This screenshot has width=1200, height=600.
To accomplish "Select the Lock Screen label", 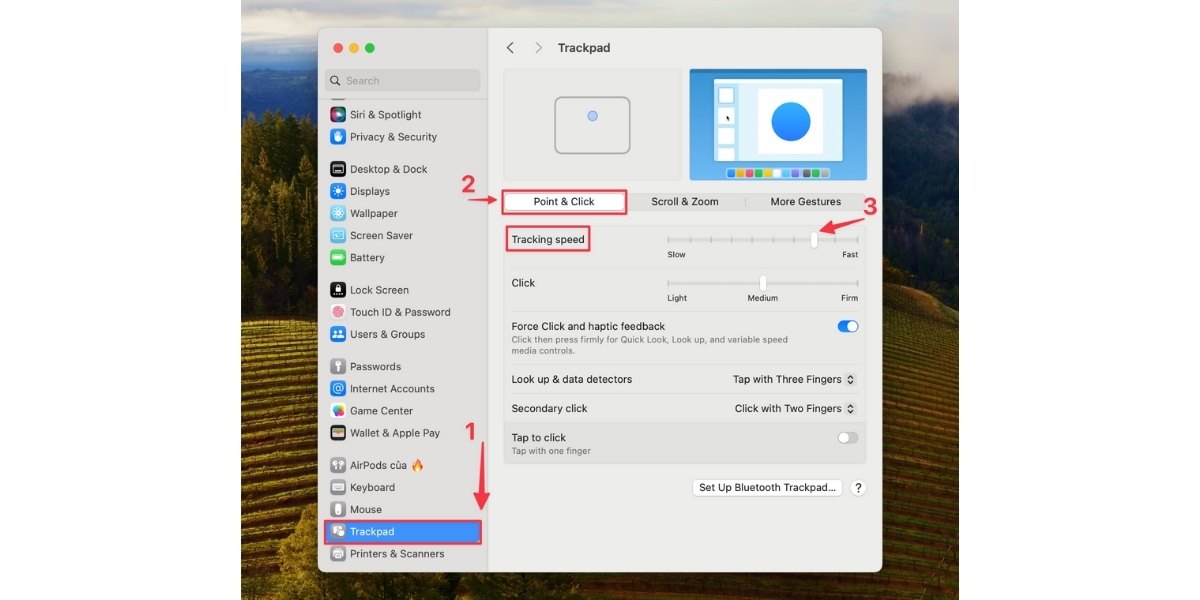I will 379,290.
